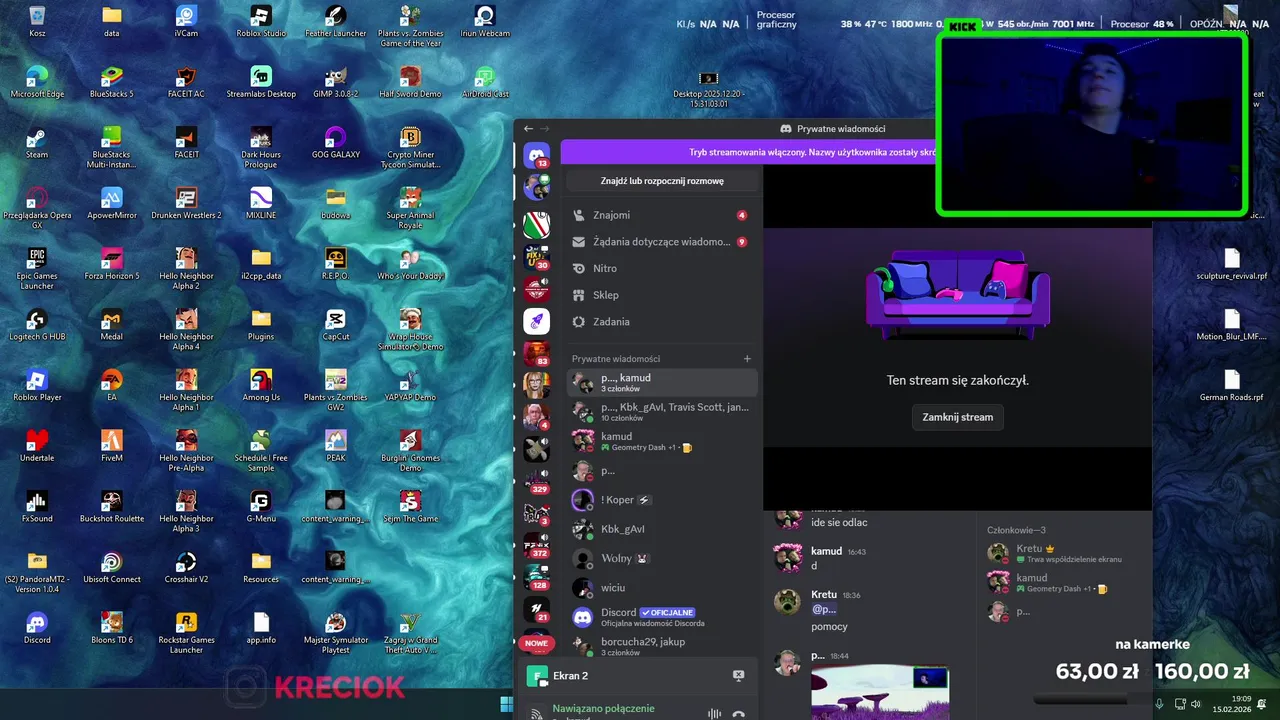Screen dimensions: 1280x720
Task: Open Epic Games Launcher shortcut
Action: tap(37, 268)
